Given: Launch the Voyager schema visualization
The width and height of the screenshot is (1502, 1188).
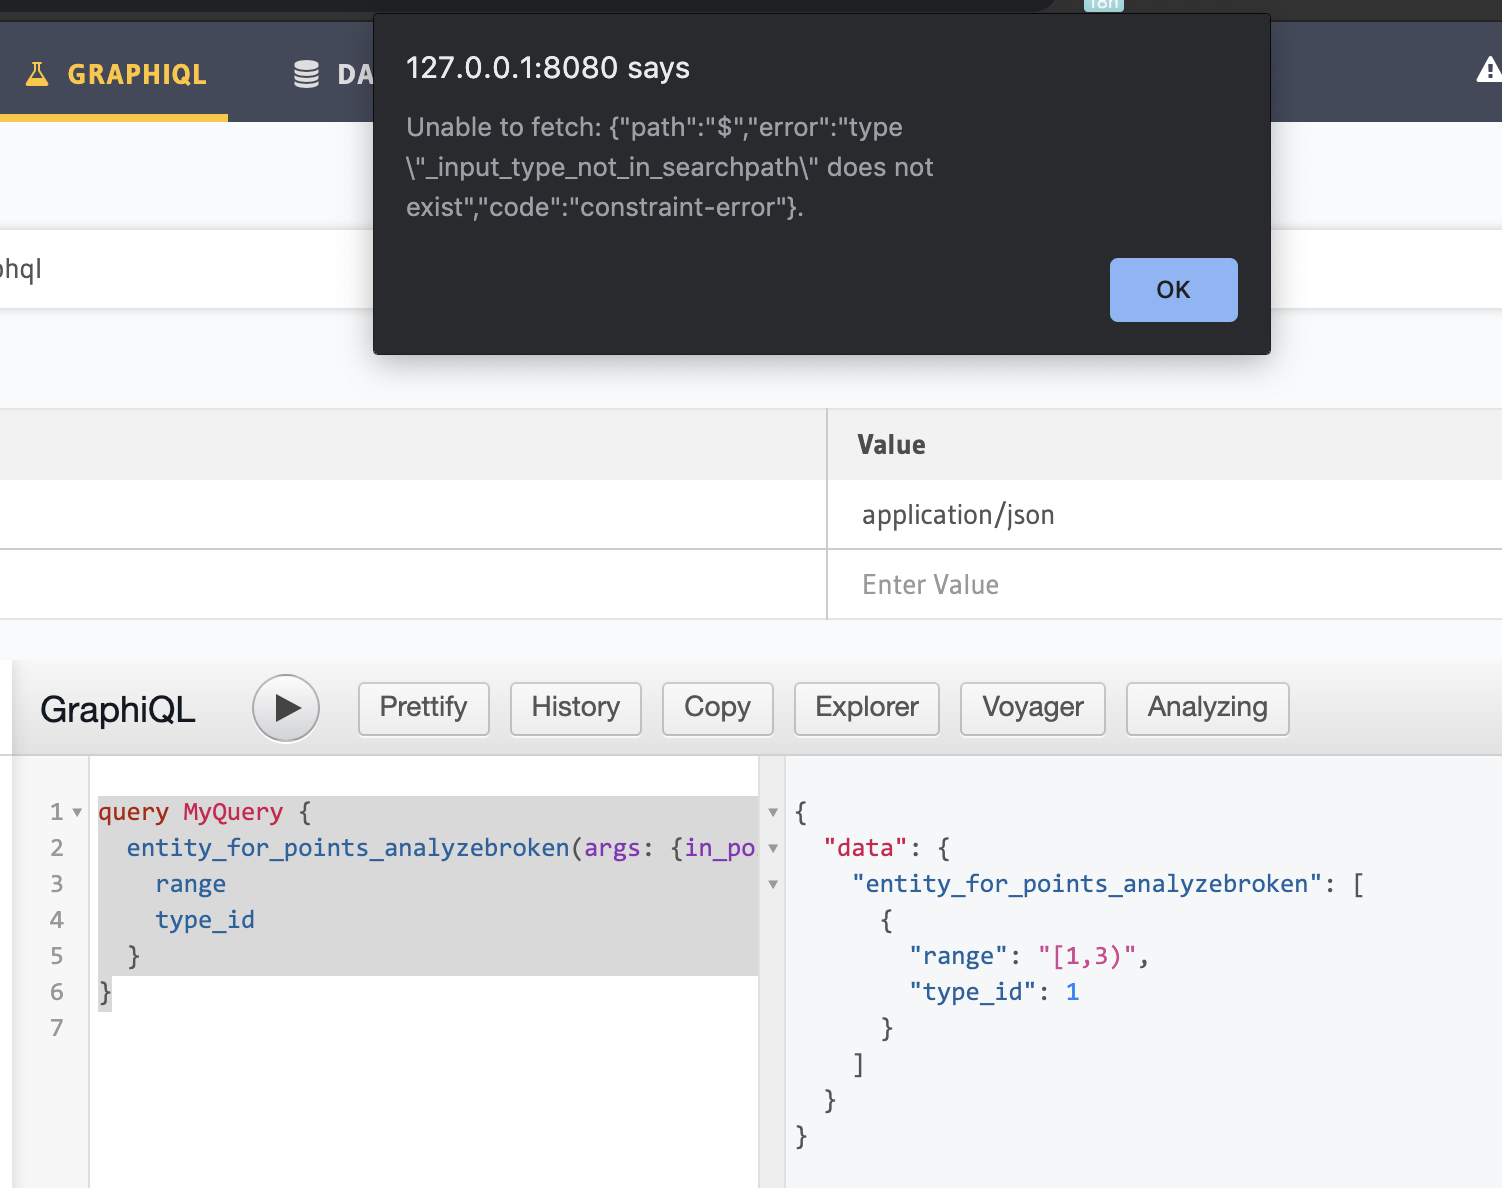Looking at the screenshot, I should click(1032, 708).
